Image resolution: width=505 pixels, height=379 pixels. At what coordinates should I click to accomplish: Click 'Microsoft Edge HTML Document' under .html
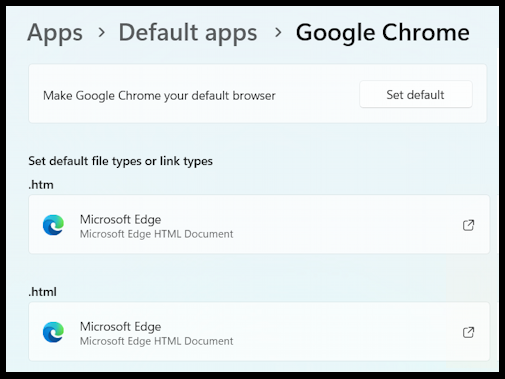point(156,341)
